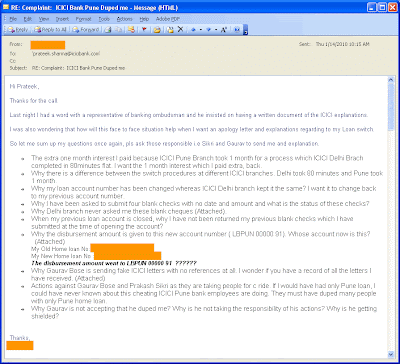The image size is (400, 364).
Task: Open the Help menu
Action: (x=144, y=19)
